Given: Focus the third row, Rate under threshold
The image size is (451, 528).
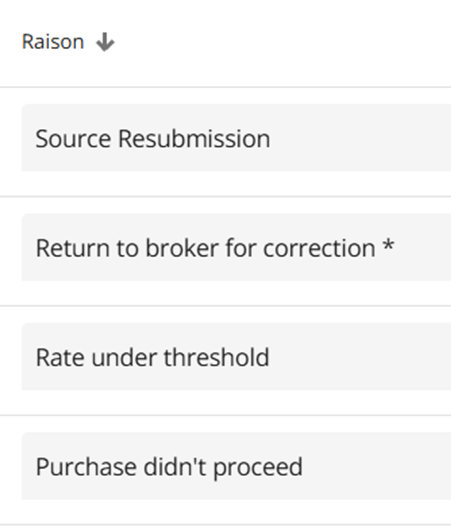Looking at the screenshot, I should [x=236, y=357].
